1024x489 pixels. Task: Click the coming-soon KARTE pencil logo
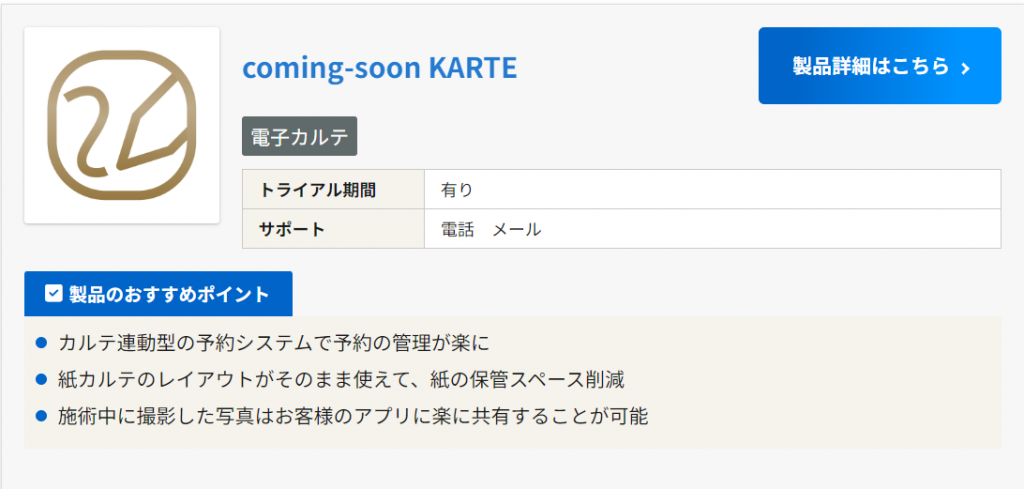[121, 125]
